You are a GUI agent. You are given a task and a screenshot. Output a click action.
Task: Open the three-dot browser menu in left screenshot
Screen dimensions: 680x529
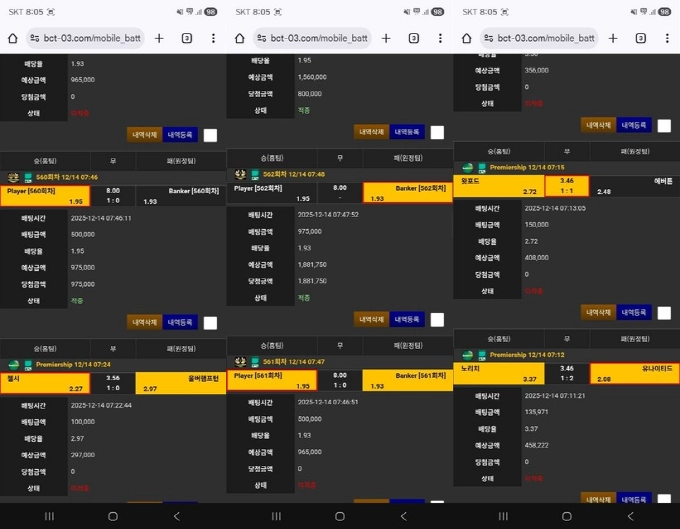pyautogui.click(x=213, y=38)
